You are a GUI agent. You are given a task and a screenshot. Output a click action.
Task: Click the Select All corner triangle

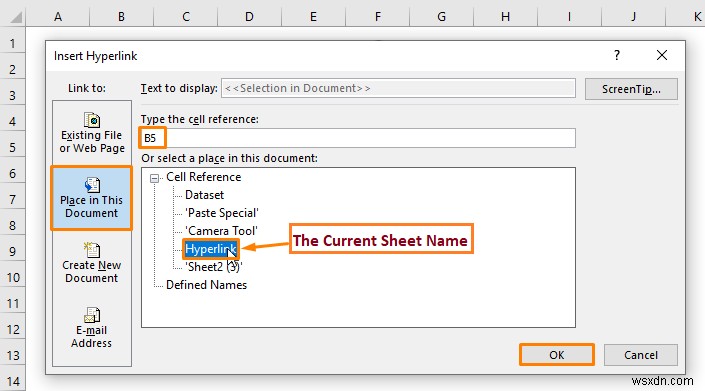tap(16, 18)
